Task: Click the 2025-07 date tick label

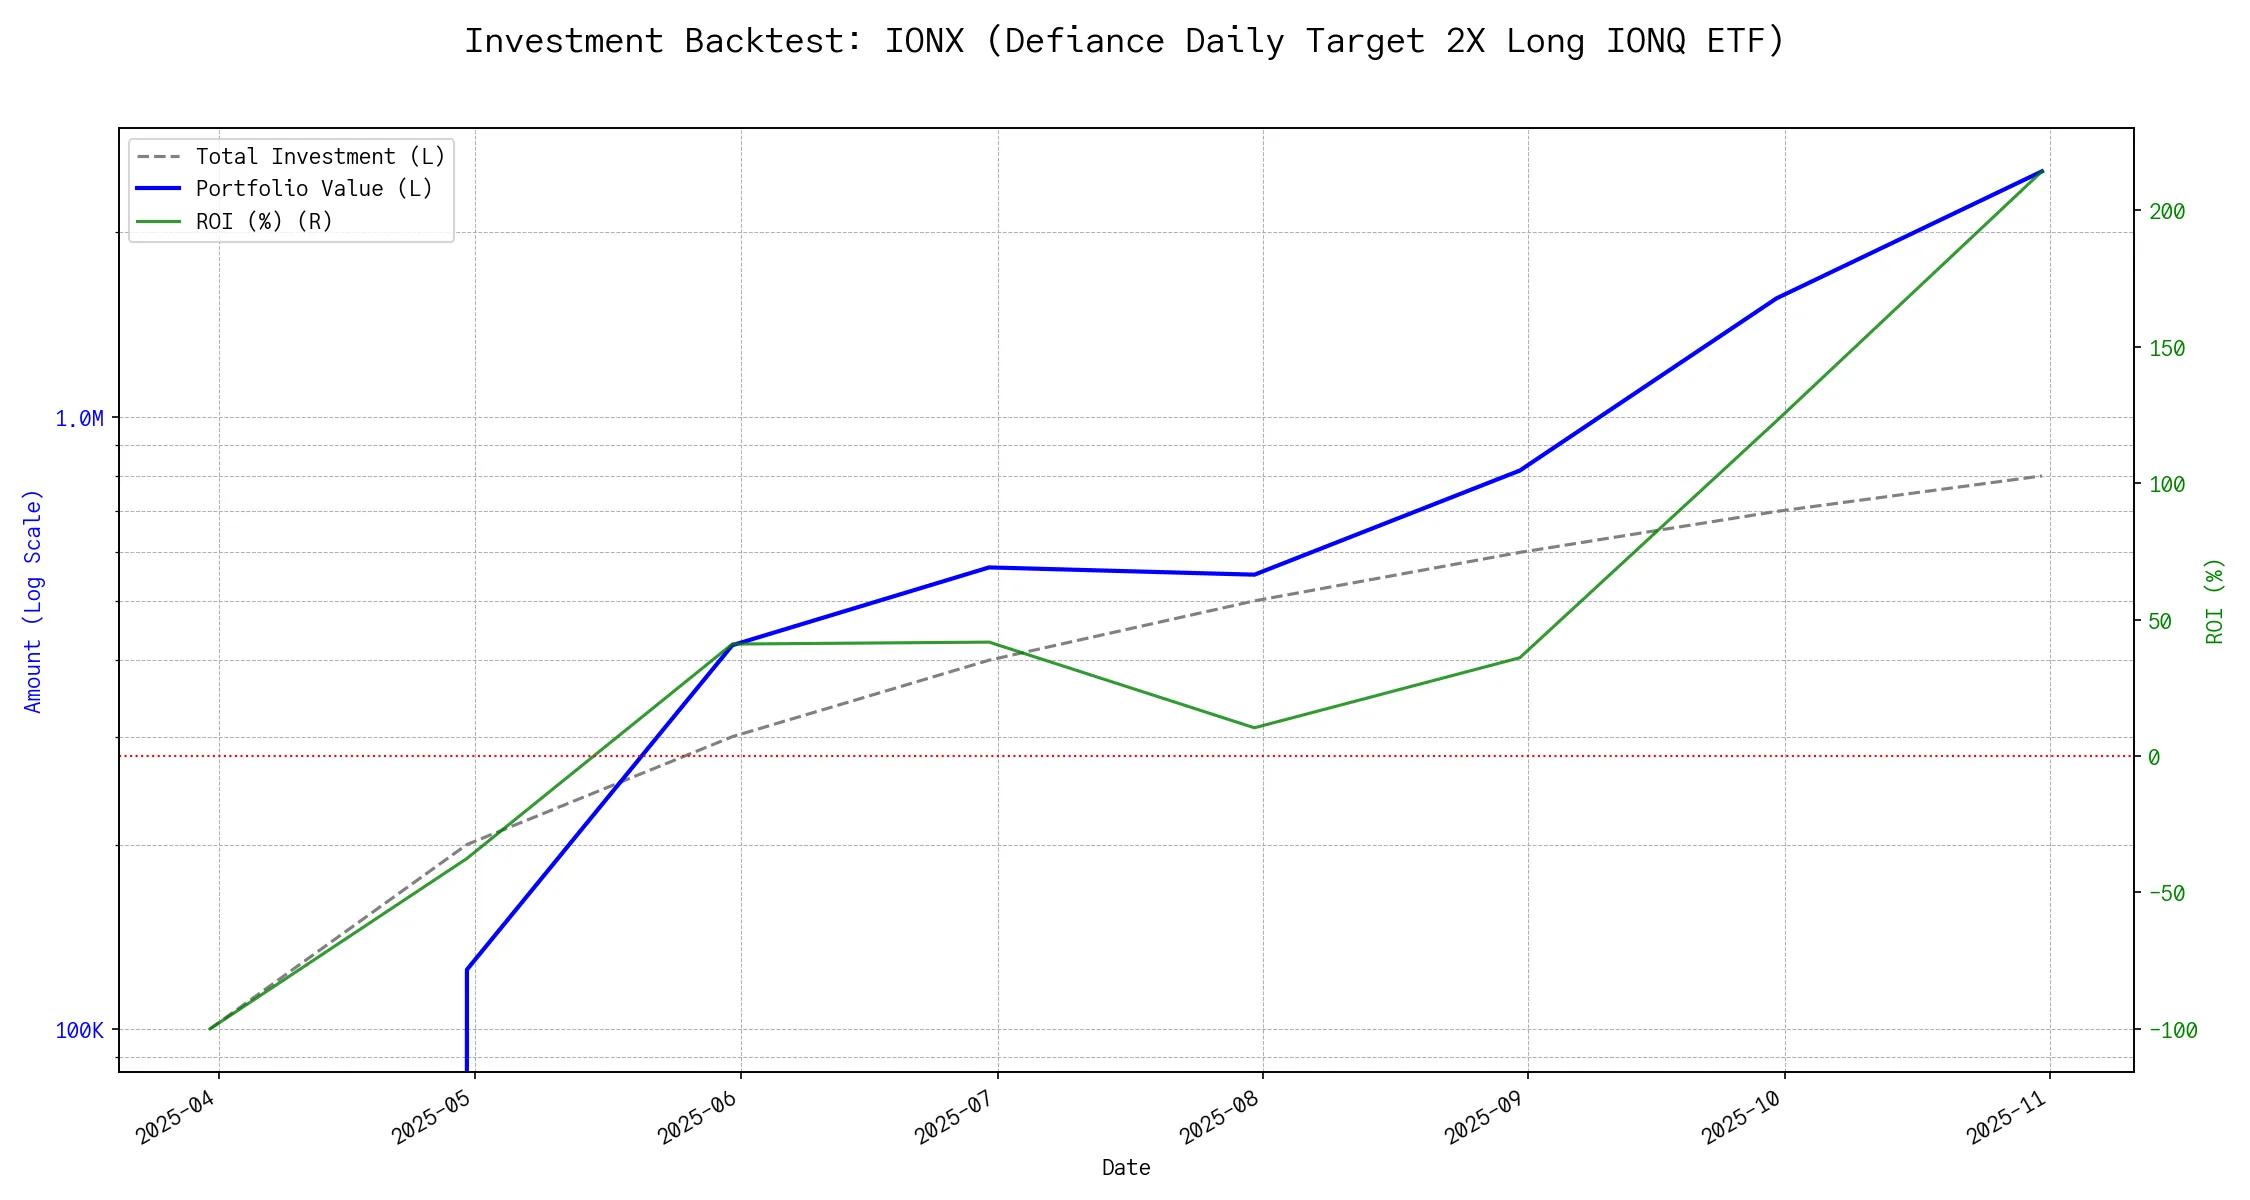Action: click(x=955, y=1117)
